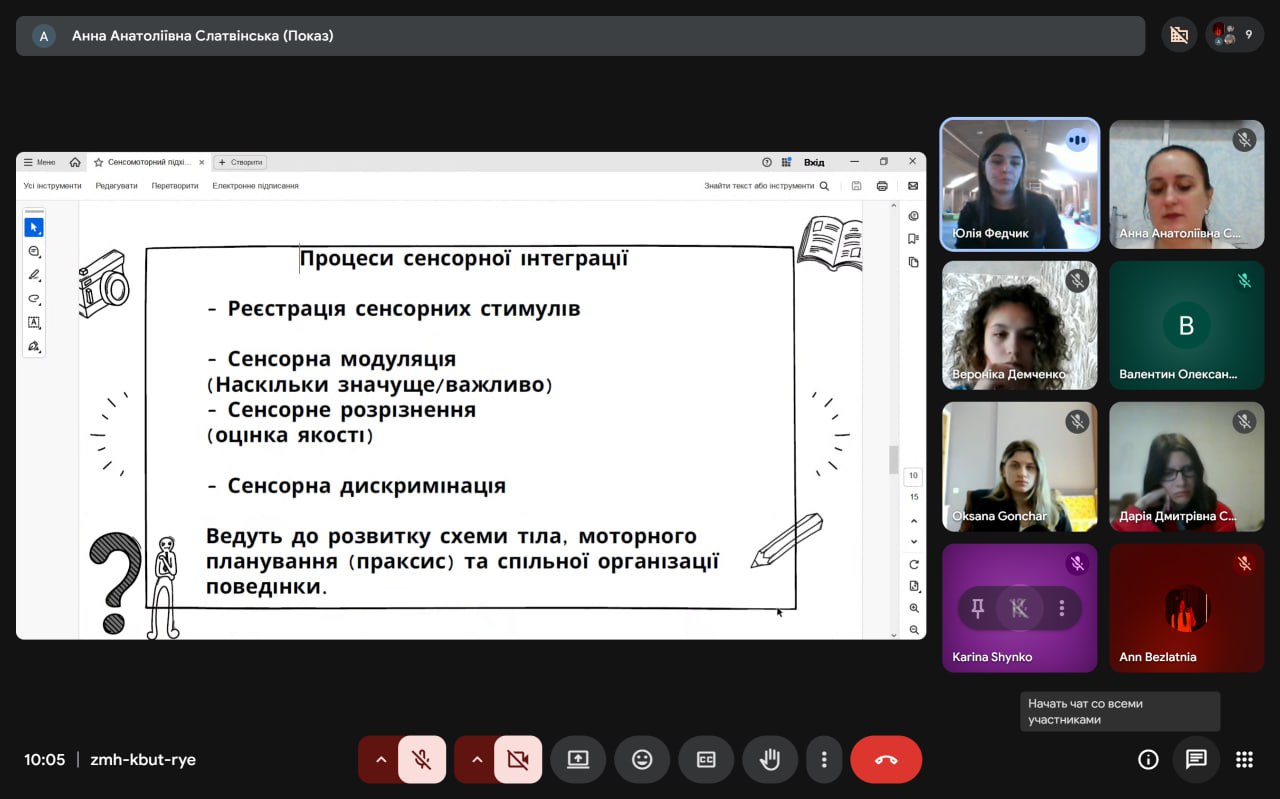1280x799 pixels.
Task: Open the Activities grid icon
Action: [x=1244, y=759]
